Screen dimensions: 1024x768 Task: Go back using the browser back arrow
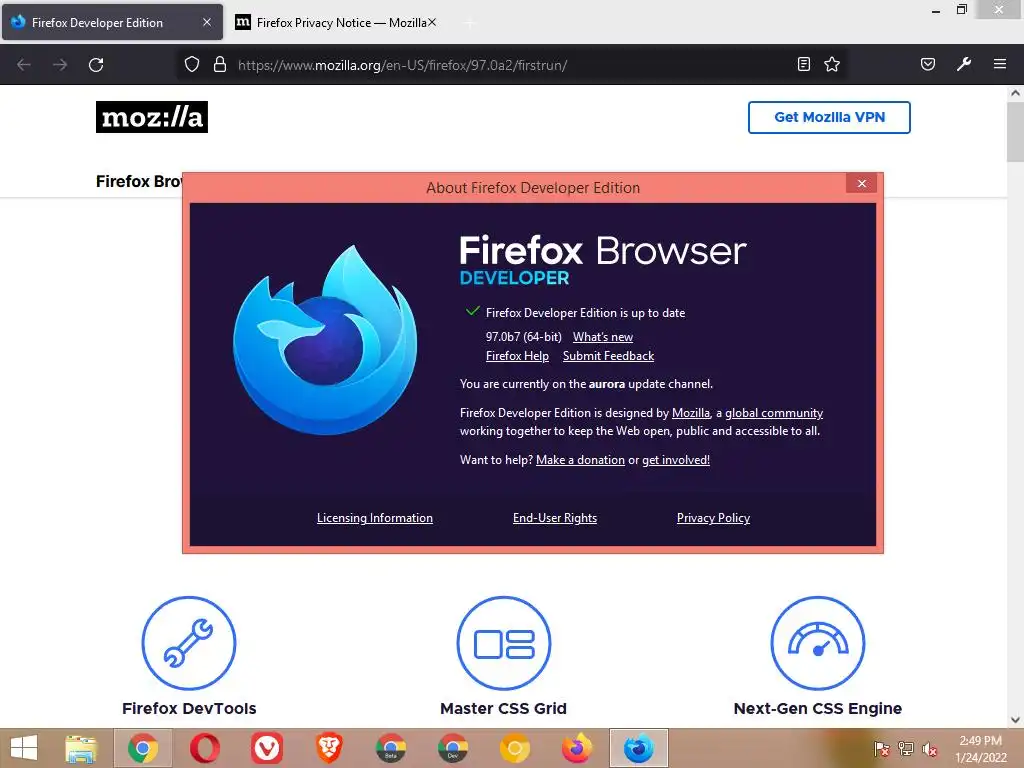click(x=24, y=65)
